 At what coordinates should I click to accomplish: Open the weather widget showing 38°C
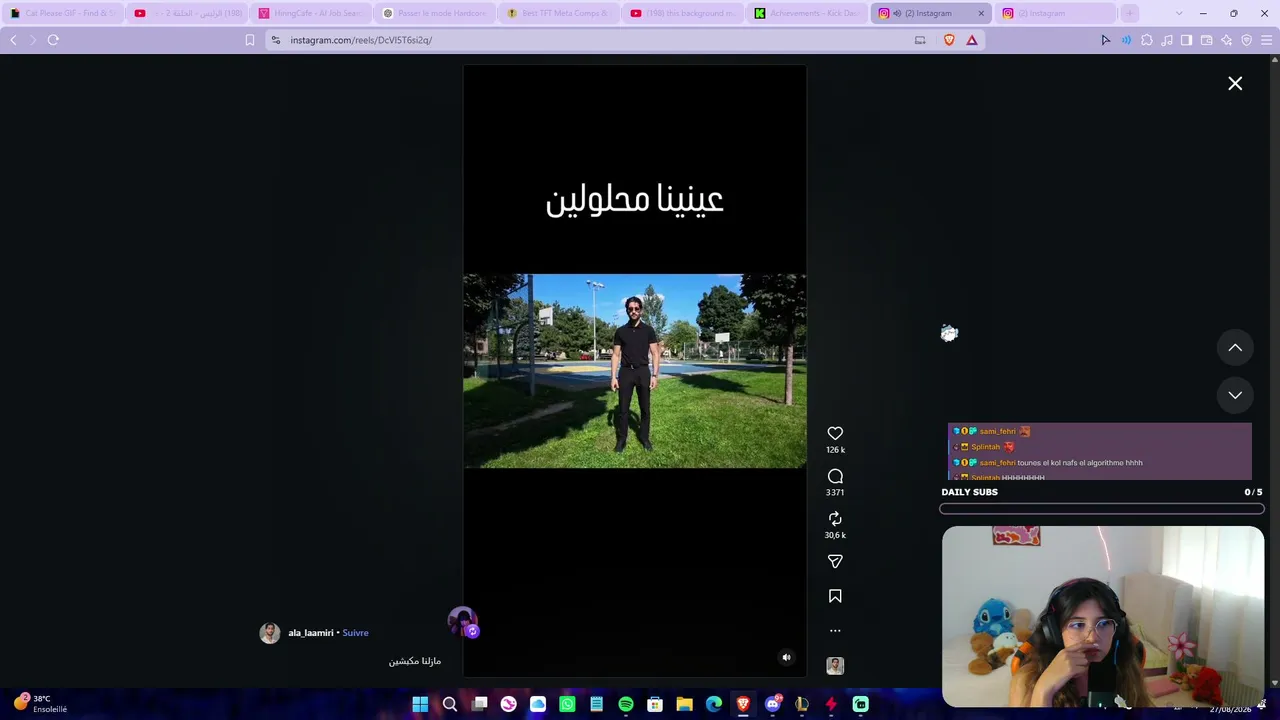pos(40,703)
